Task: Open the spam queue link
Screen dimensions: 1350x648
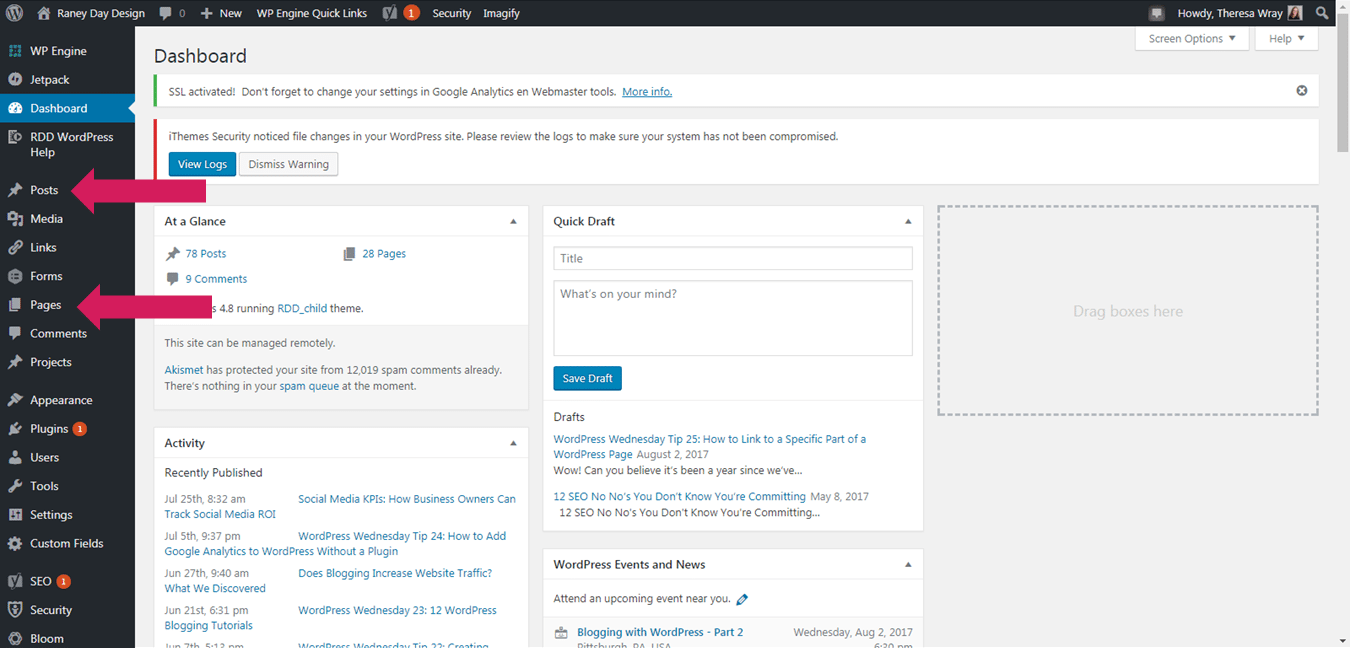Action: [x=309, y=386]
